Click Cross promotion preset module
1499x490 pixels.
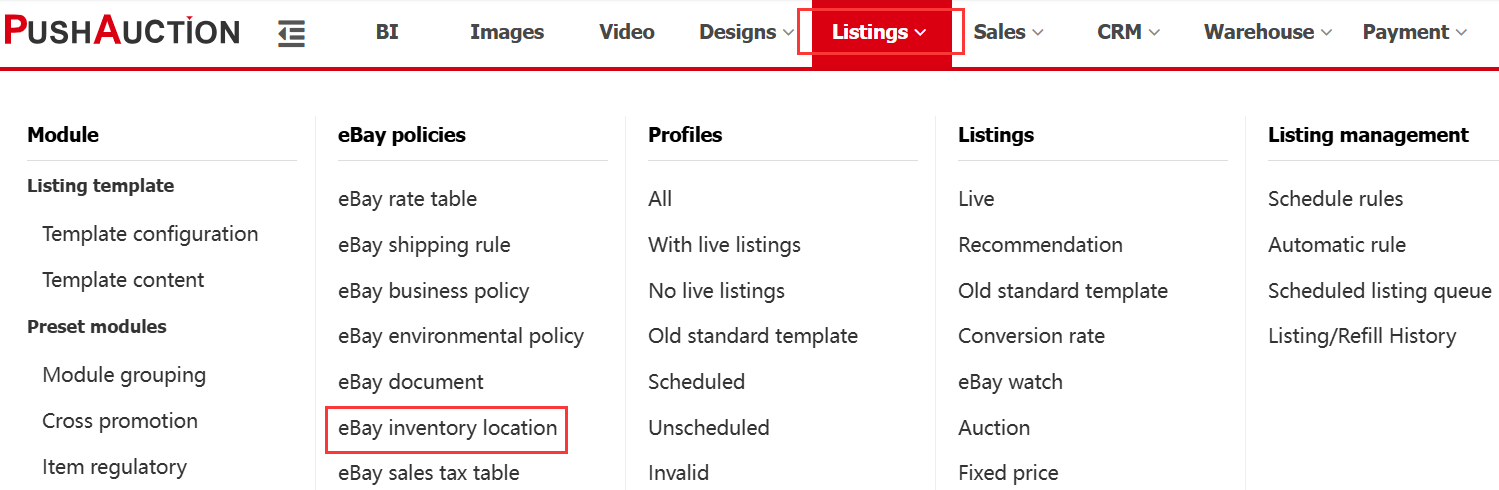click(x=120, y=421)
